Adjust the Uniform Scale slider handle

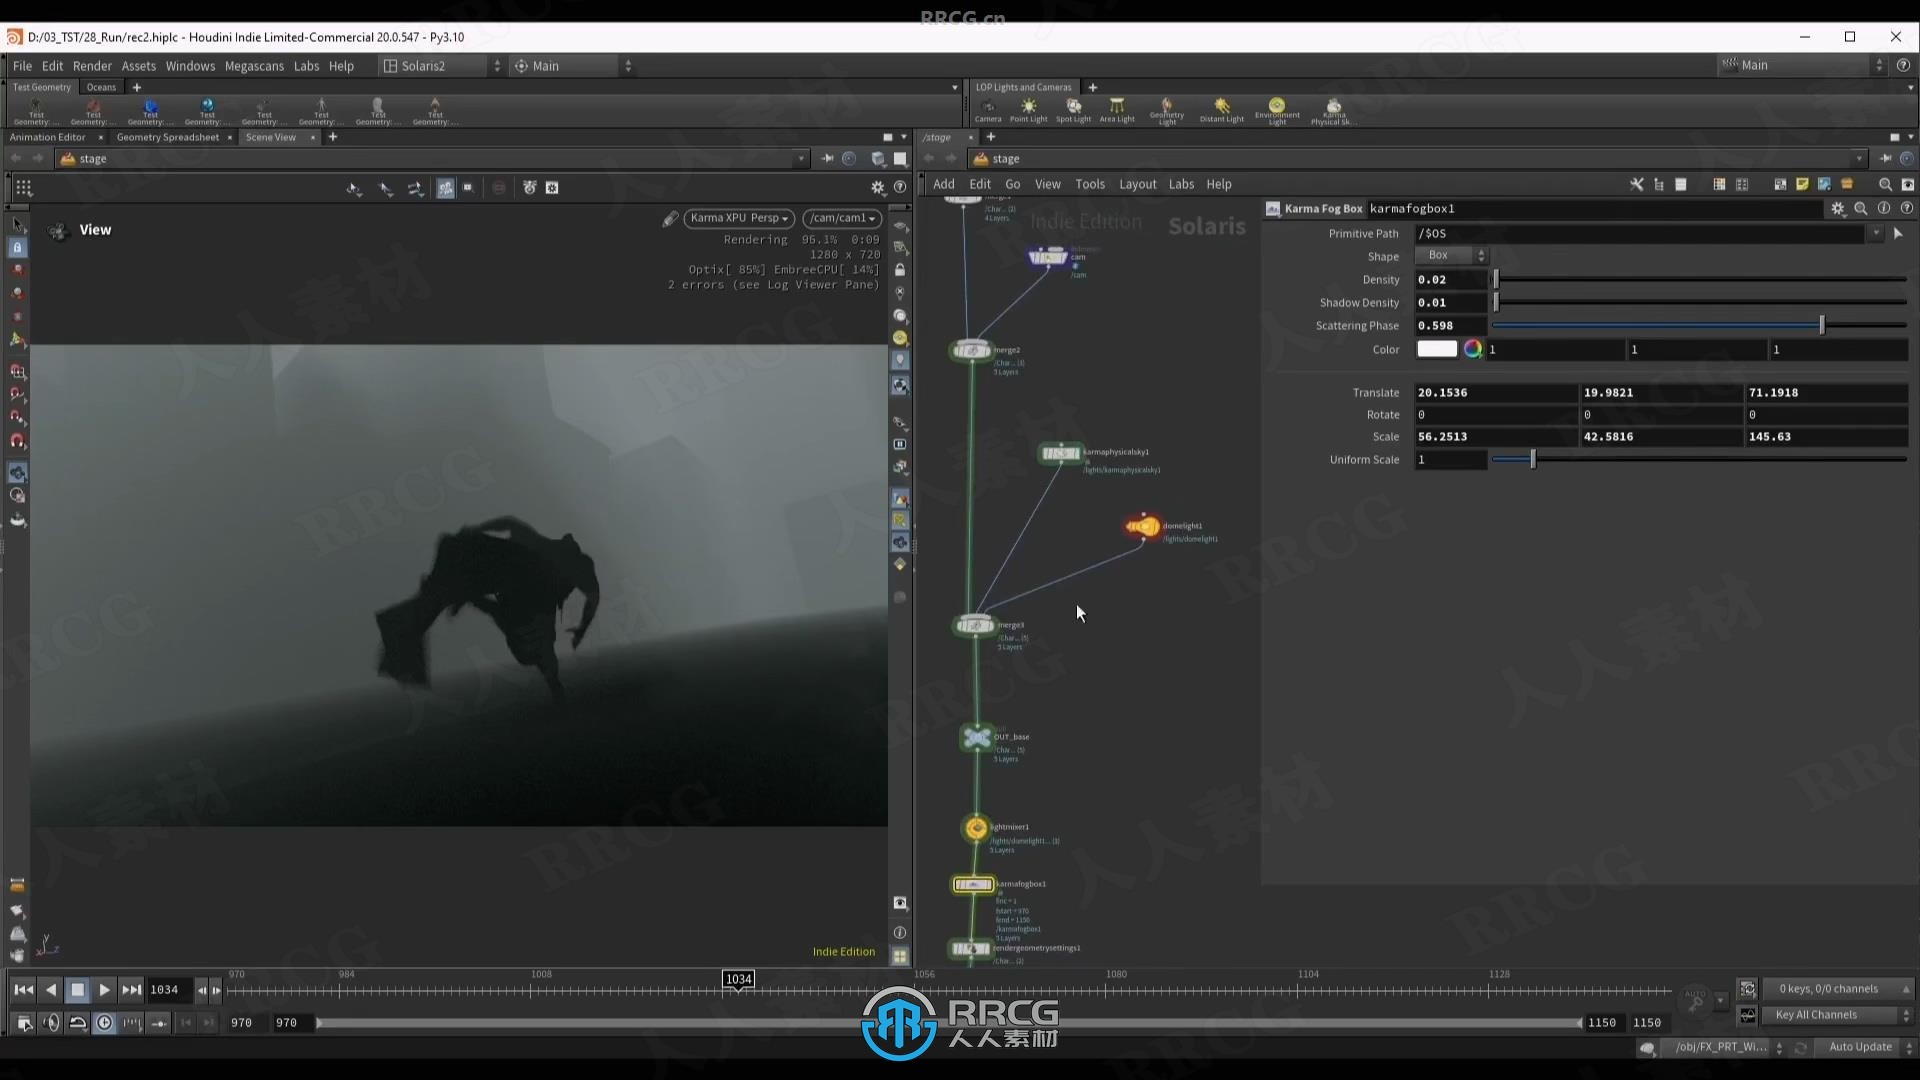pyautogui.click(x=1532, y=459)
